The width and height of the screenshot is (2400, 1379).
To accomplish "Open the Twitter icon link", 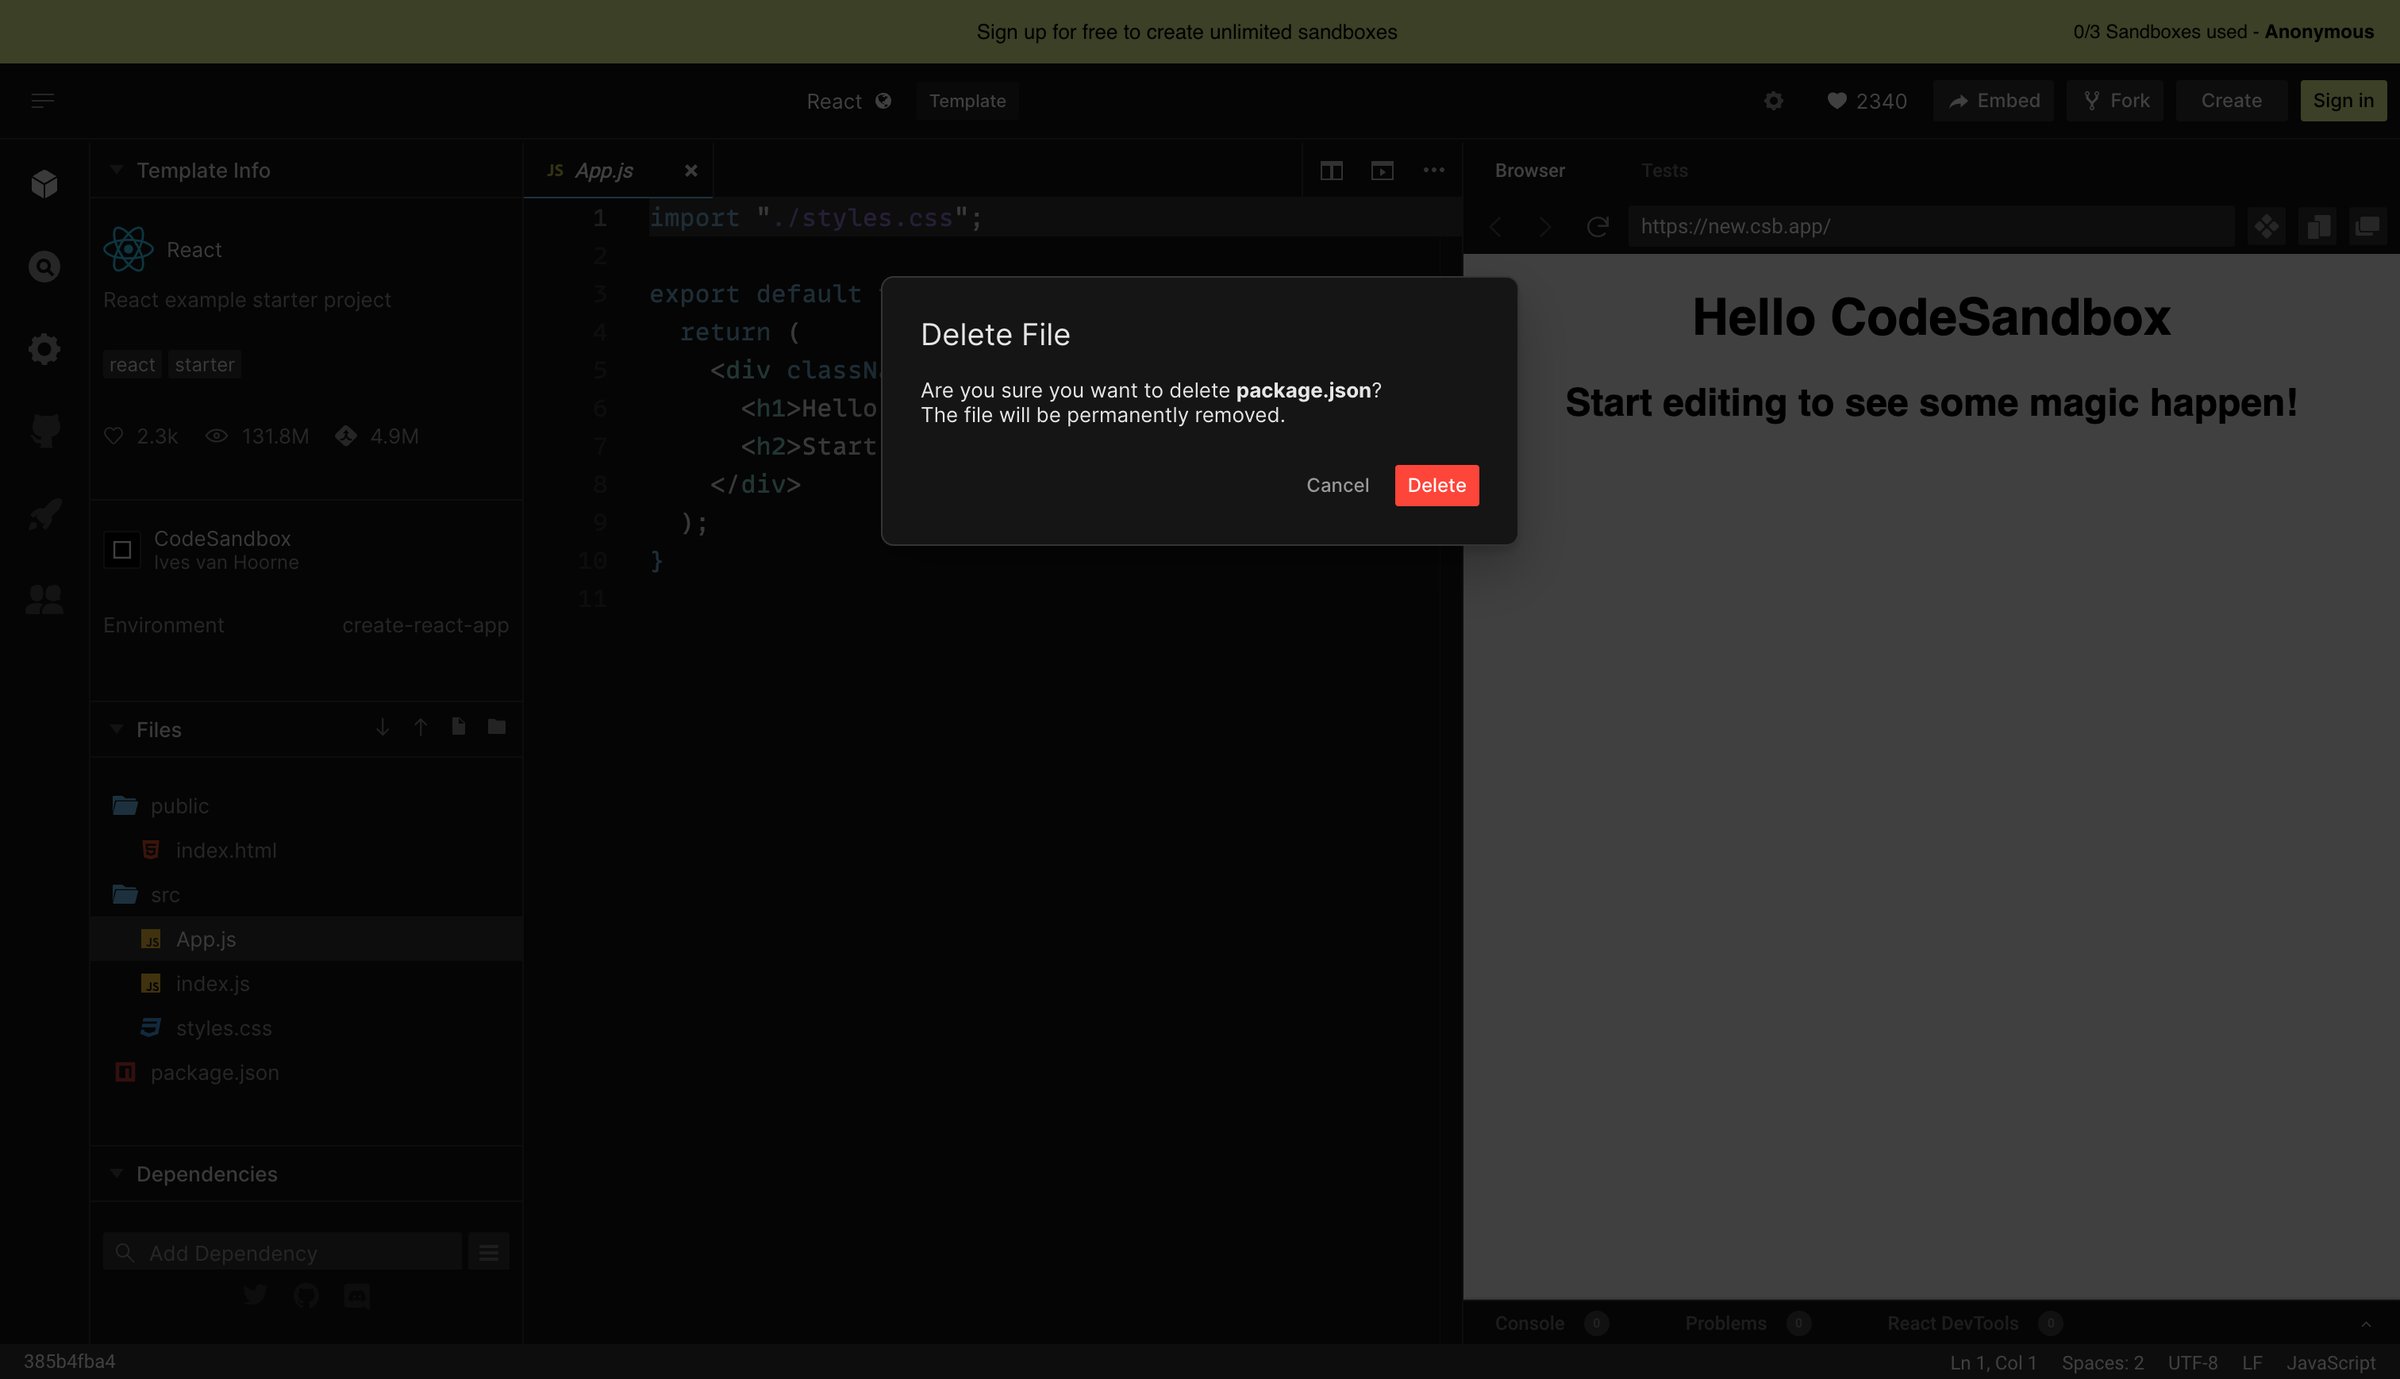I will click(255, 1296).
